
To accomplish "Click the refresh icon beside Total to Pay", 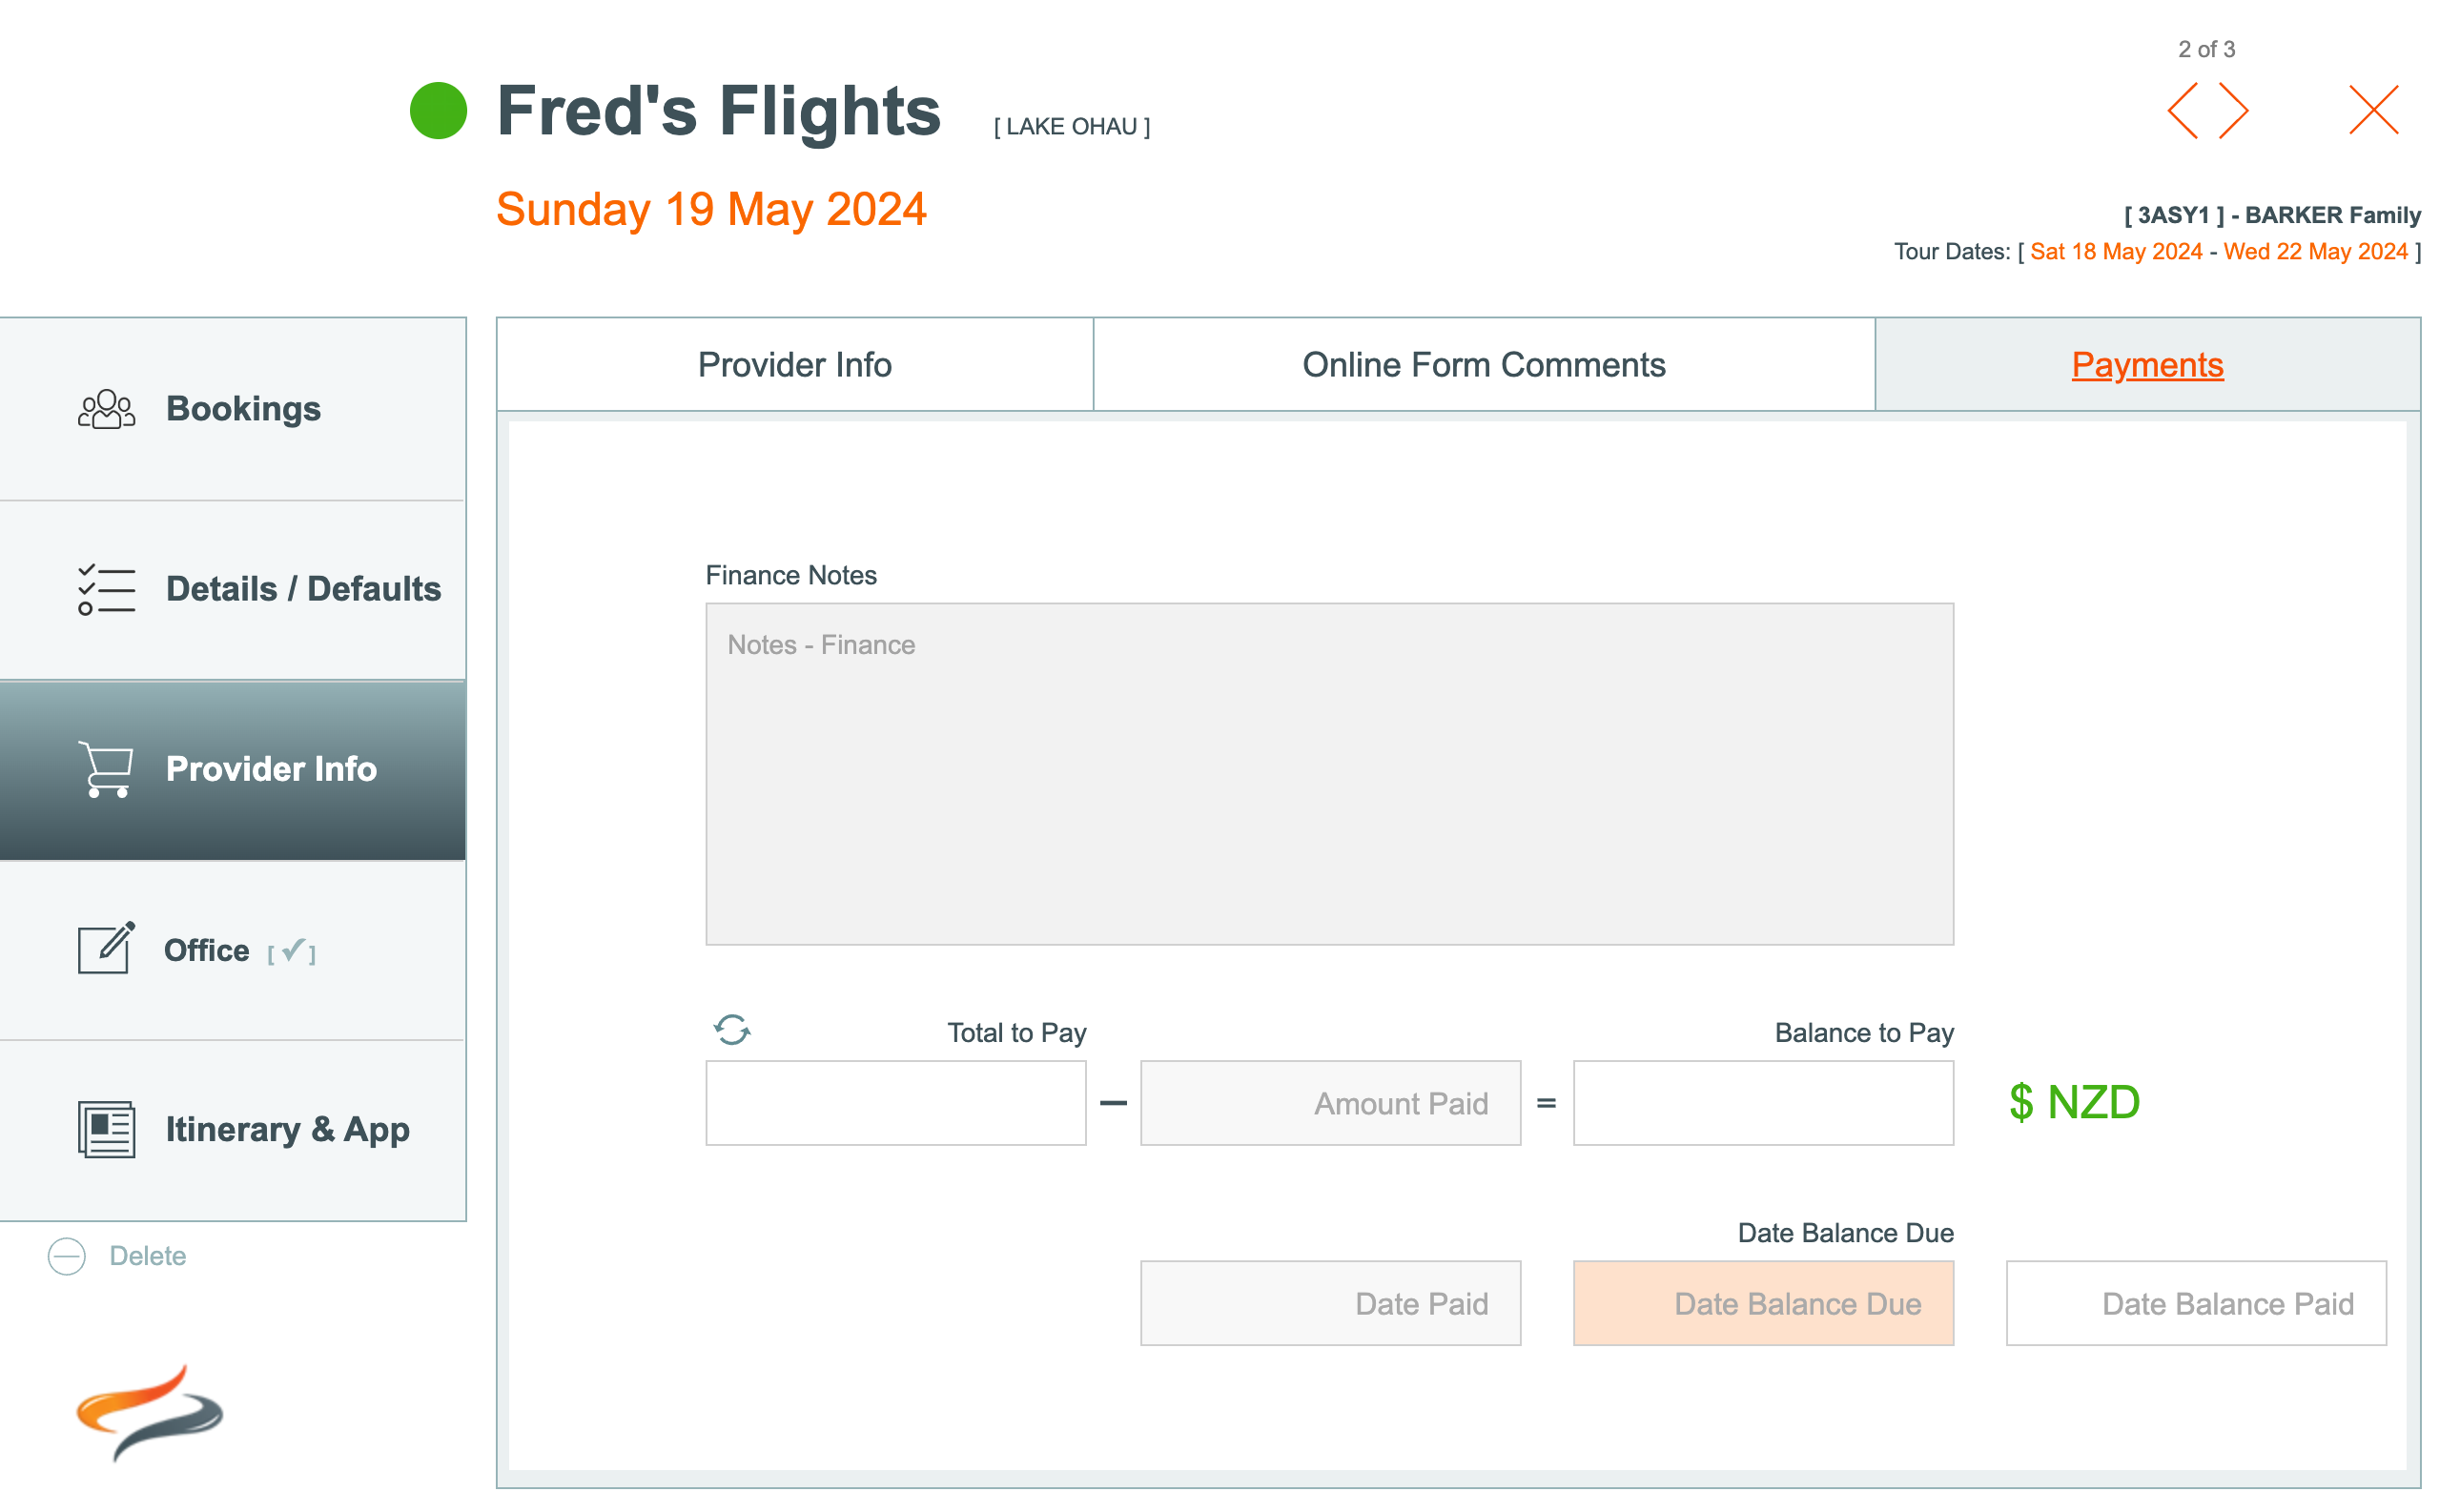I will point(732,1029).
